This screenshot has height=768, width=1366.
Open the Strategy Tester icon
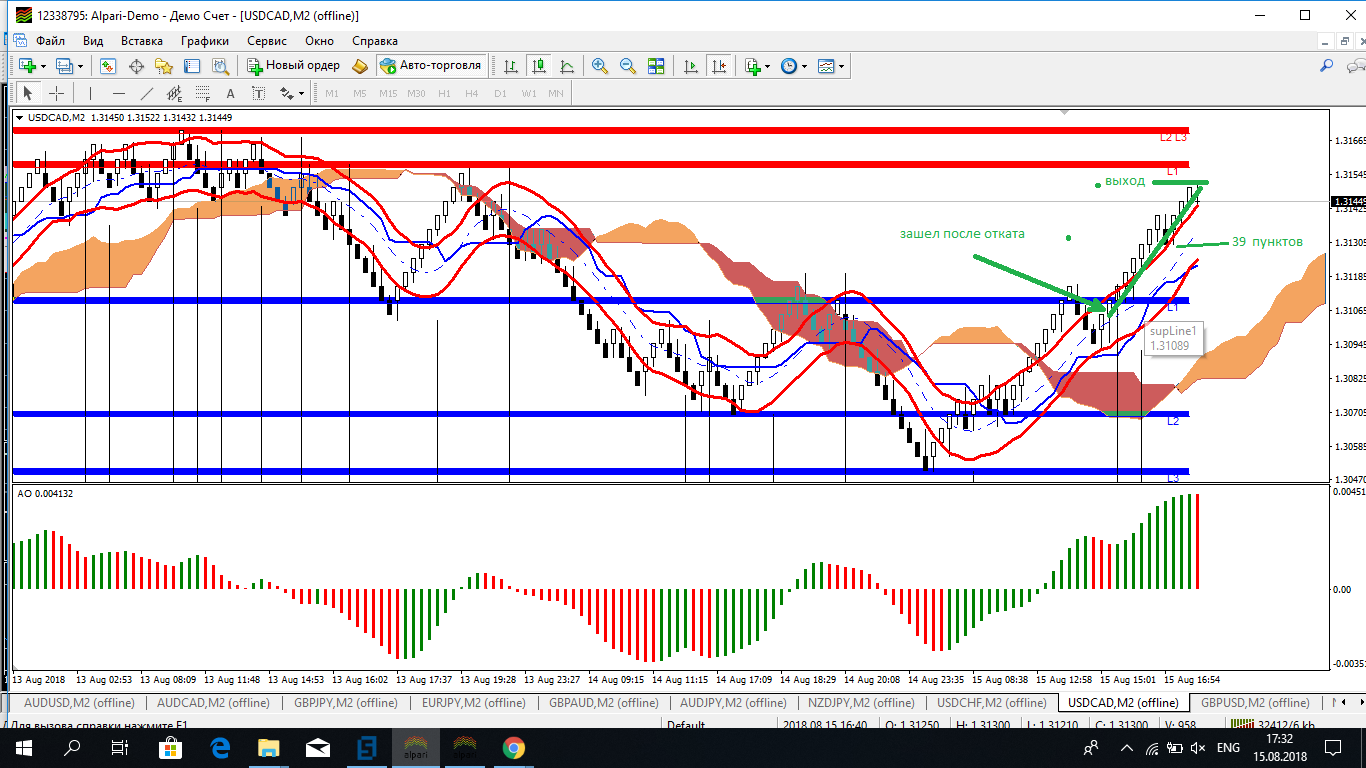(x=220, y=66)
